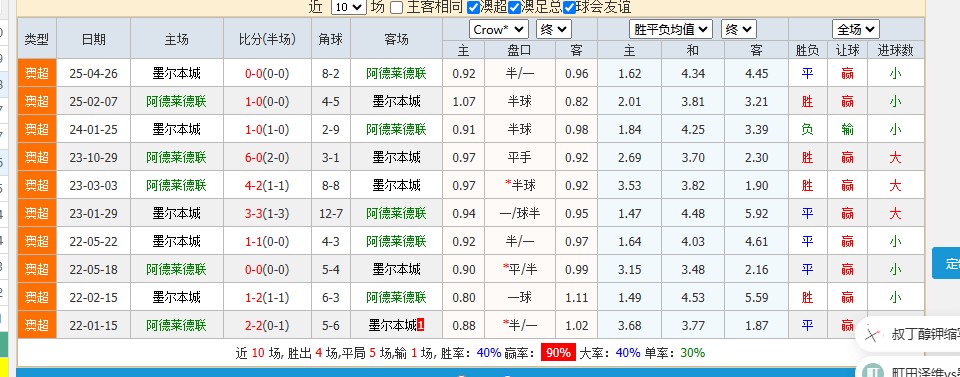
Task: Click the date cell 22-02-15
Action: click(x=93, y=297)
